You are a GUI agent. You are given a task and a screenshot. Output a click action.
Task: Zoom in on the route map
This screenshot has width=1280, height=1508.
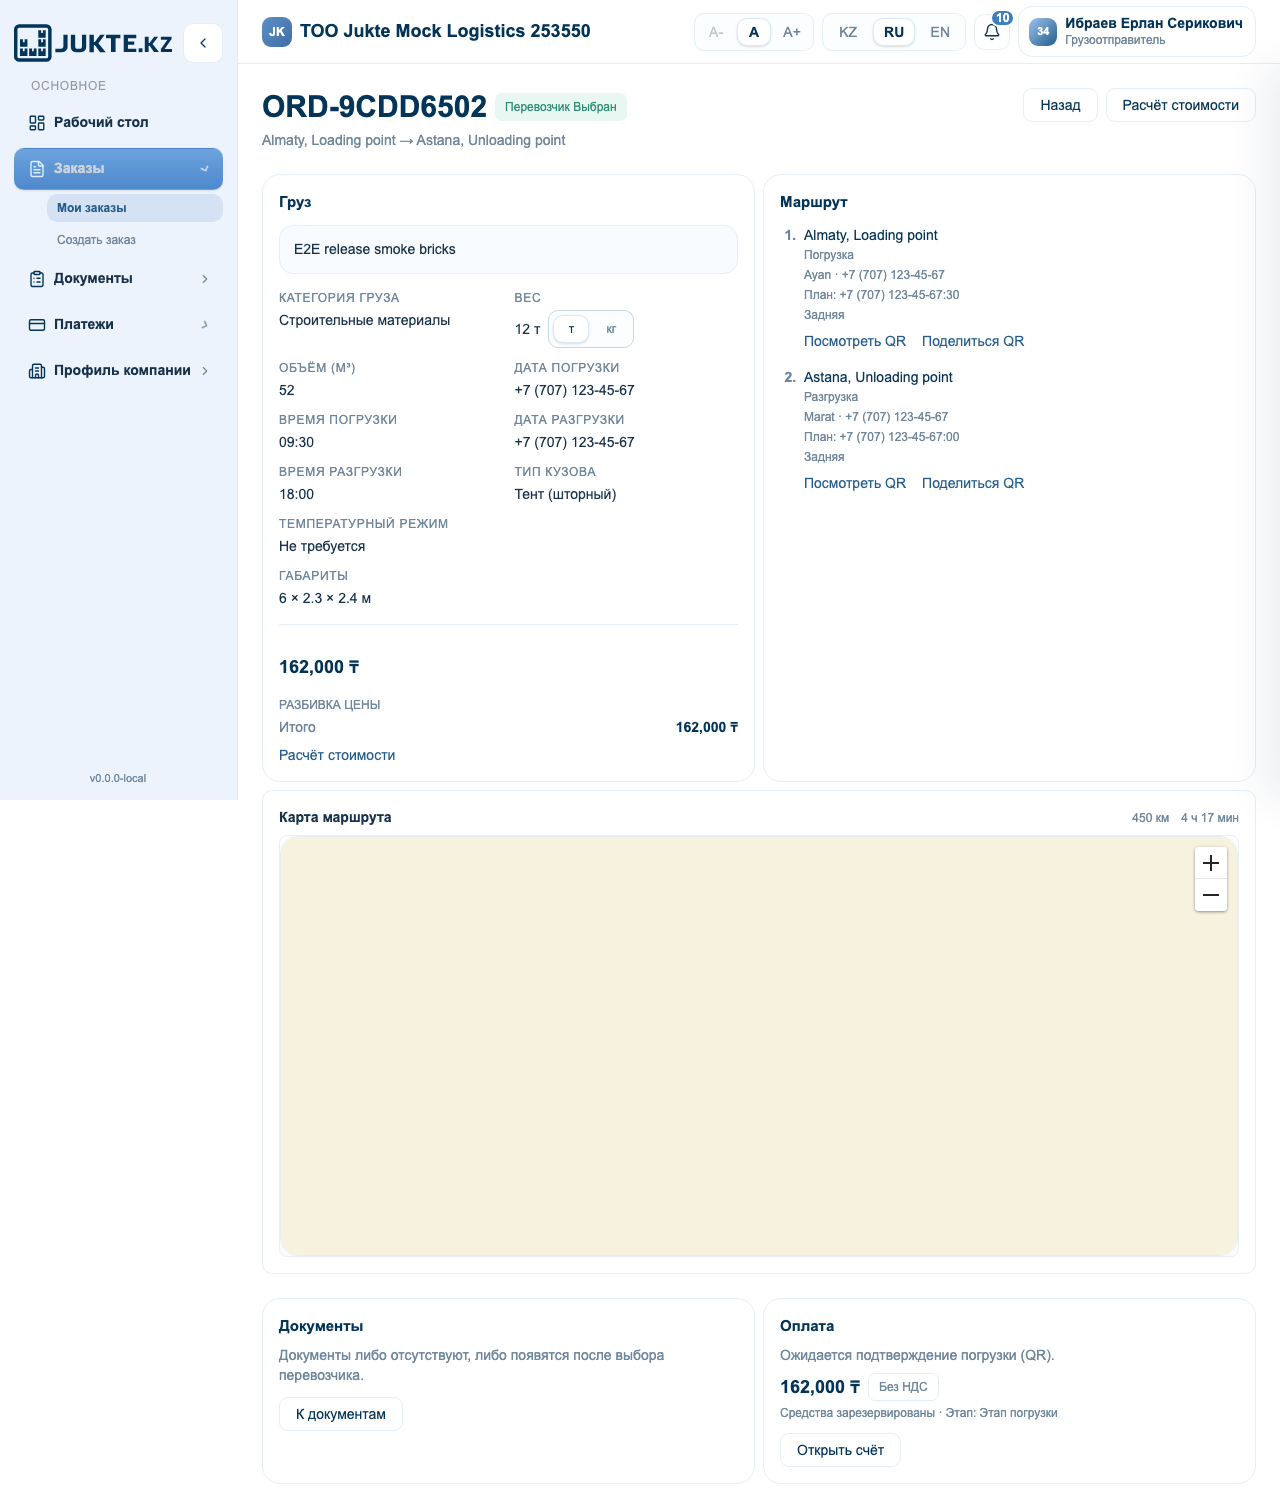tap(1211, 863)
